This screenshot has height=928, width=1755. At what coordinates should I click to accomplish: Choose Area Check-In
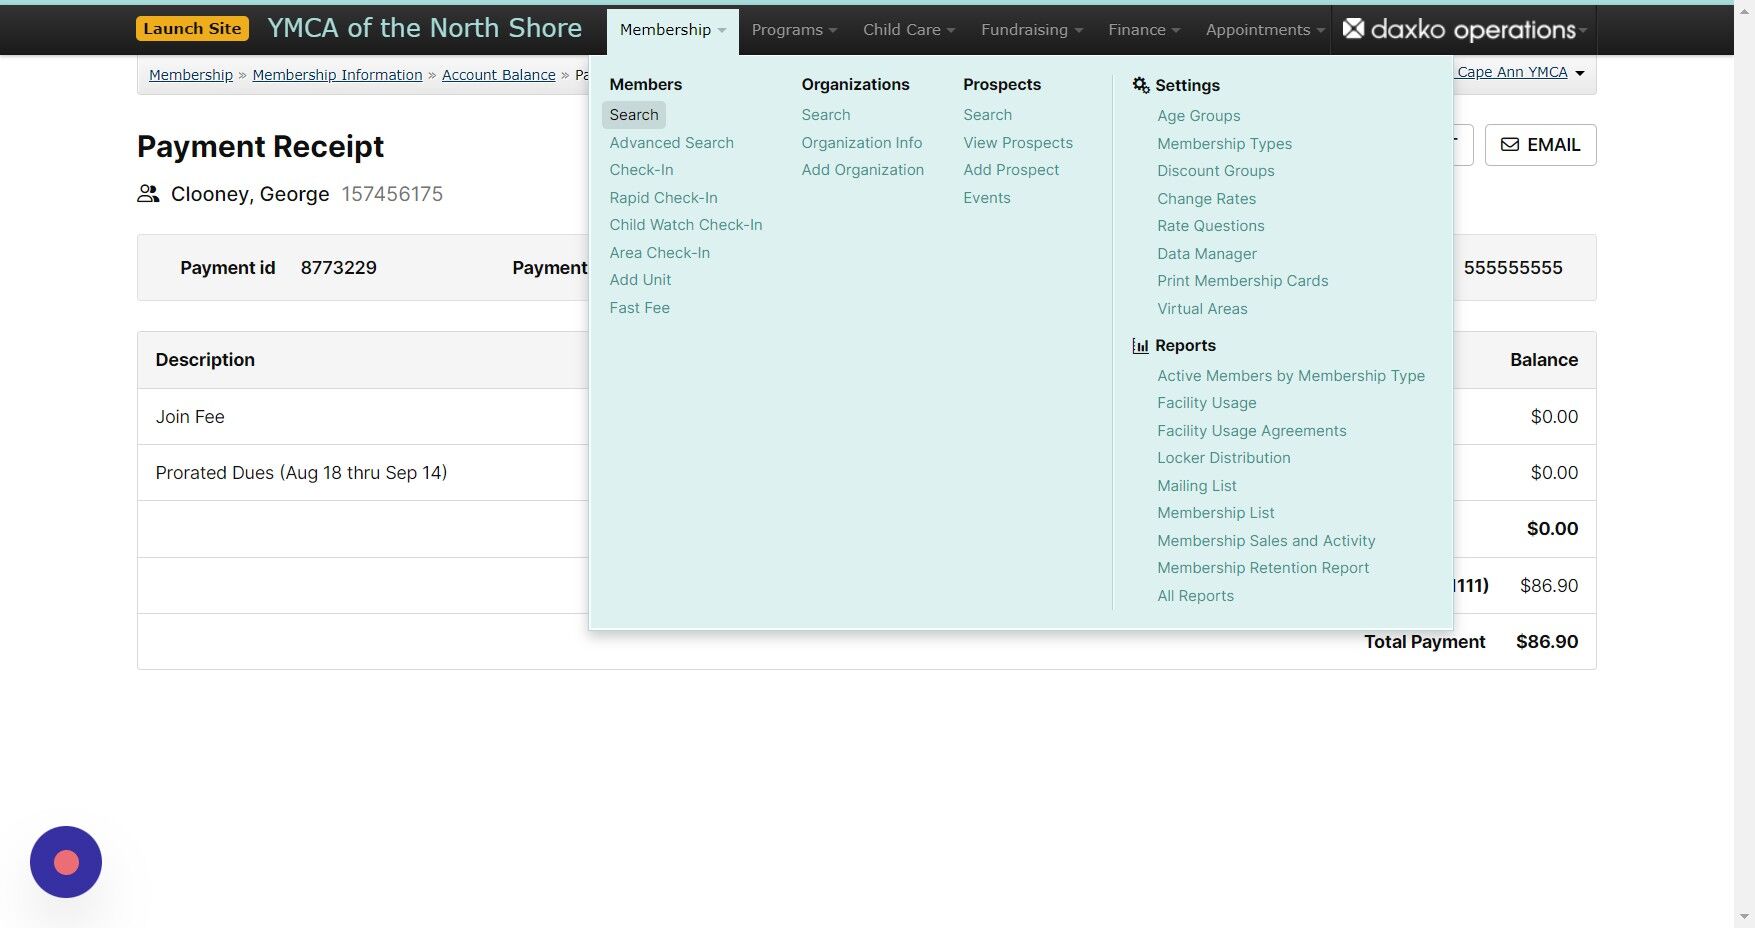click(660, 253)
